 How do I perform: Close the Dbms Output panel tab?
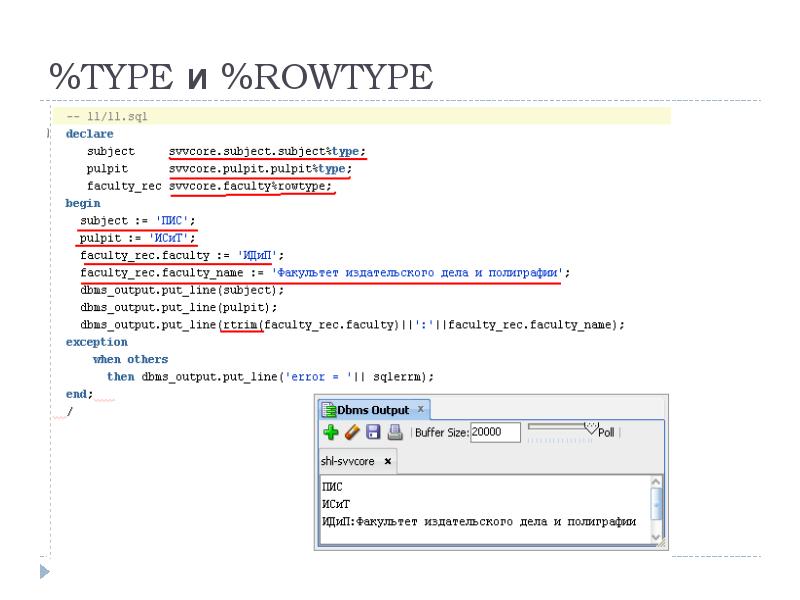[x=419, y=409]
